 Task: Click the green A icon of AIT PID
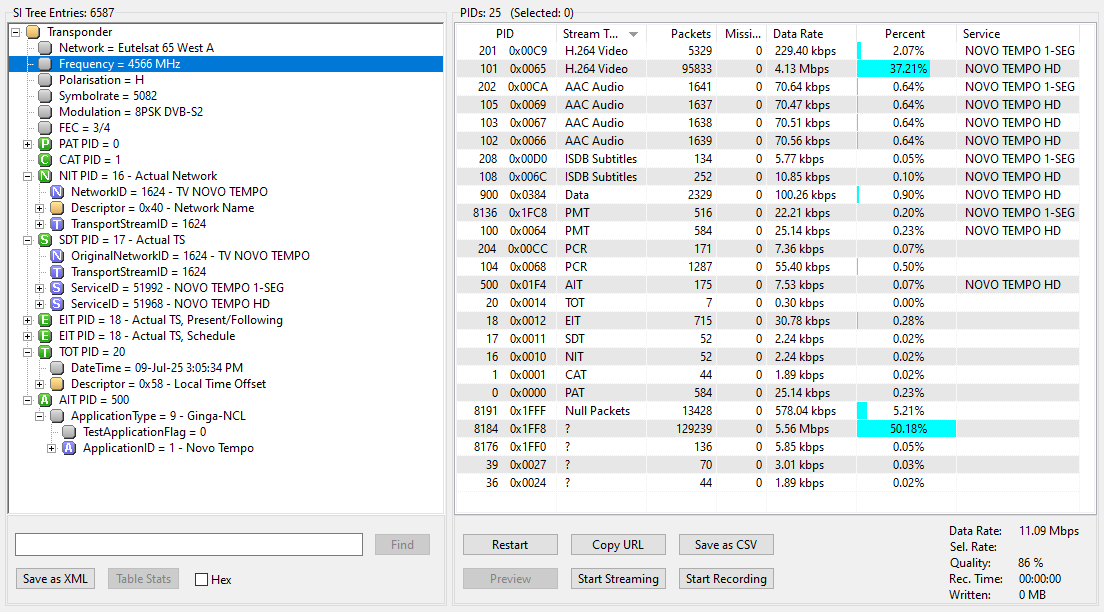coord(45,400)
